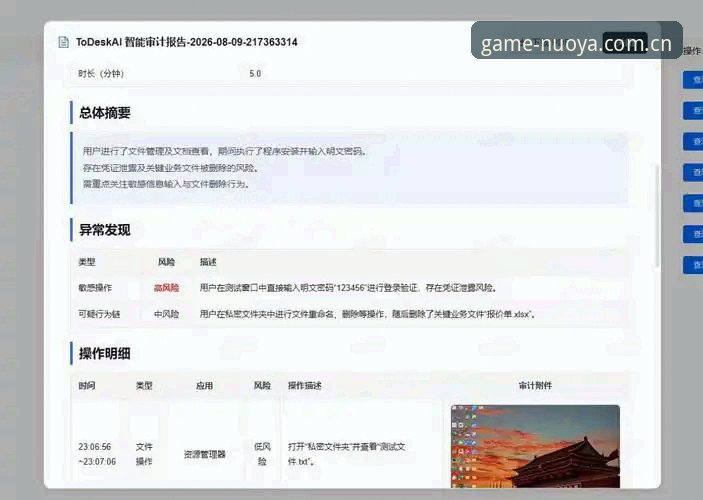Click the duration value "5.0"

pos(255,74)
